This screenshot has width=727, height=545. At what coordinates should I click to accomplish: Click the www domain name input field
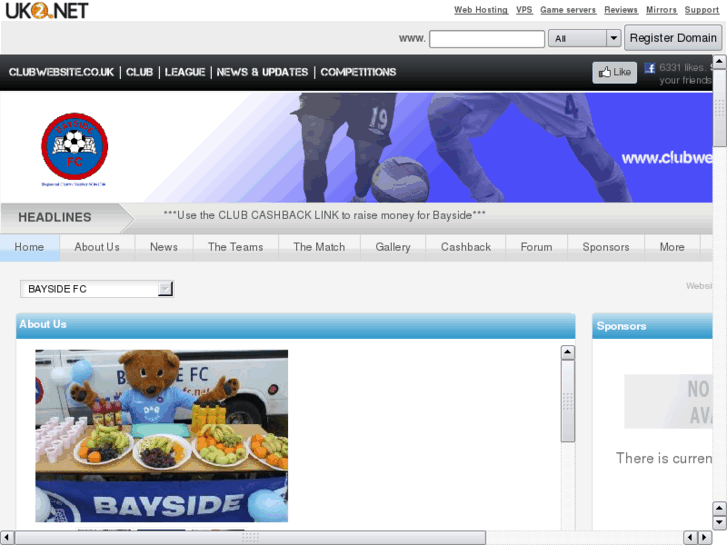pos(487,38)
